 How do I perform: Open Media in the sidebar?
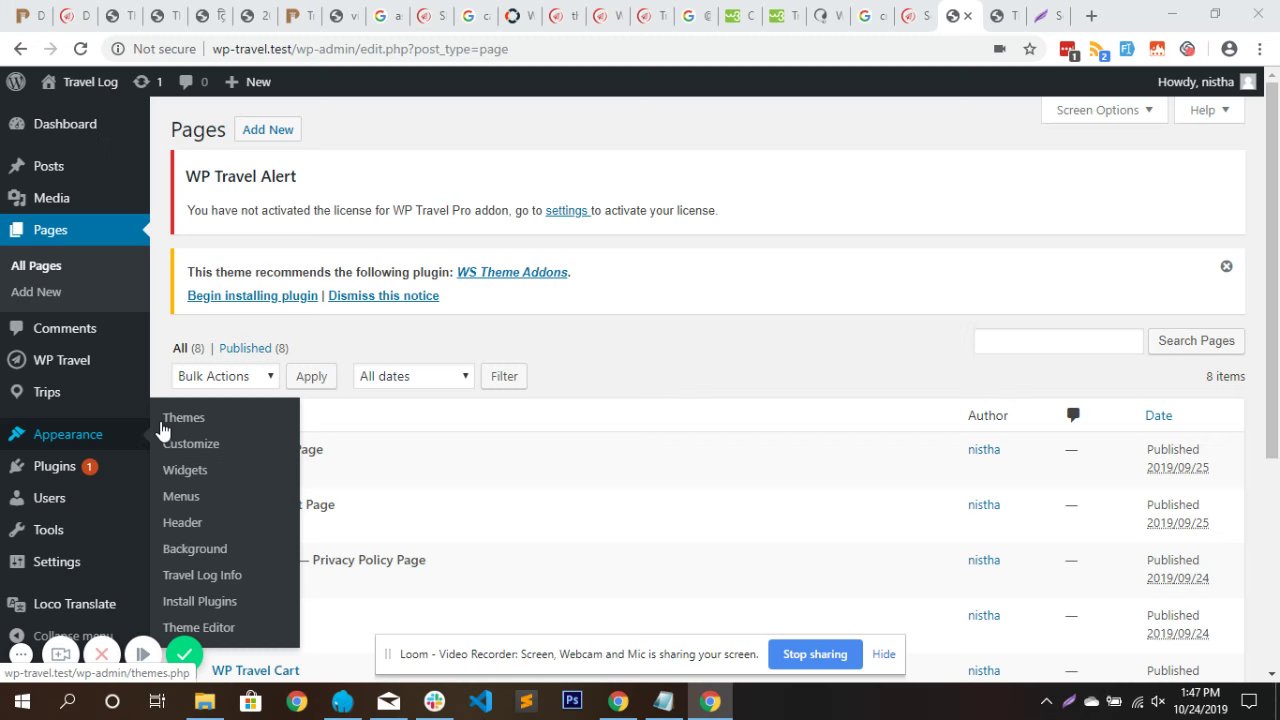pyautogui.click(x=51, y=198)
